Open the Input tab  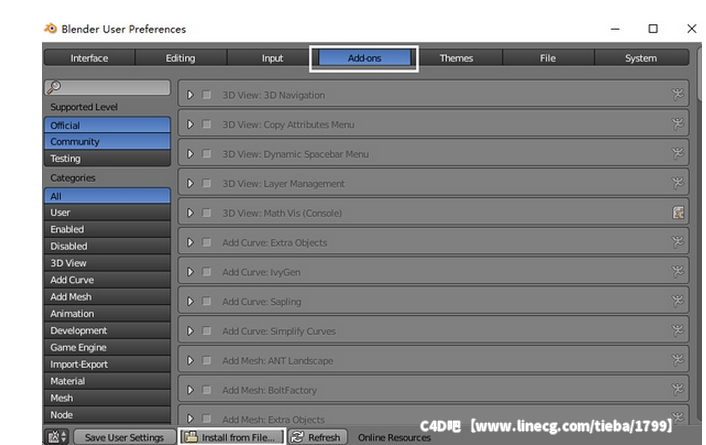point(272,58)
